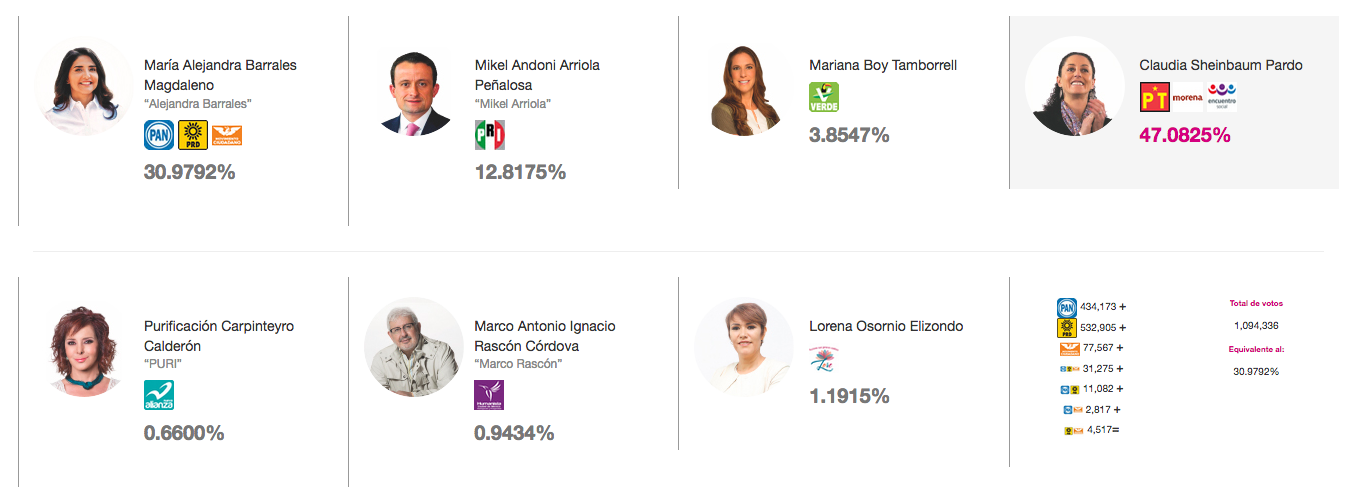Click the purple Humanista logo under Marco Rascón
This screenshot has height=501, width=1355.
coord(489,395)
